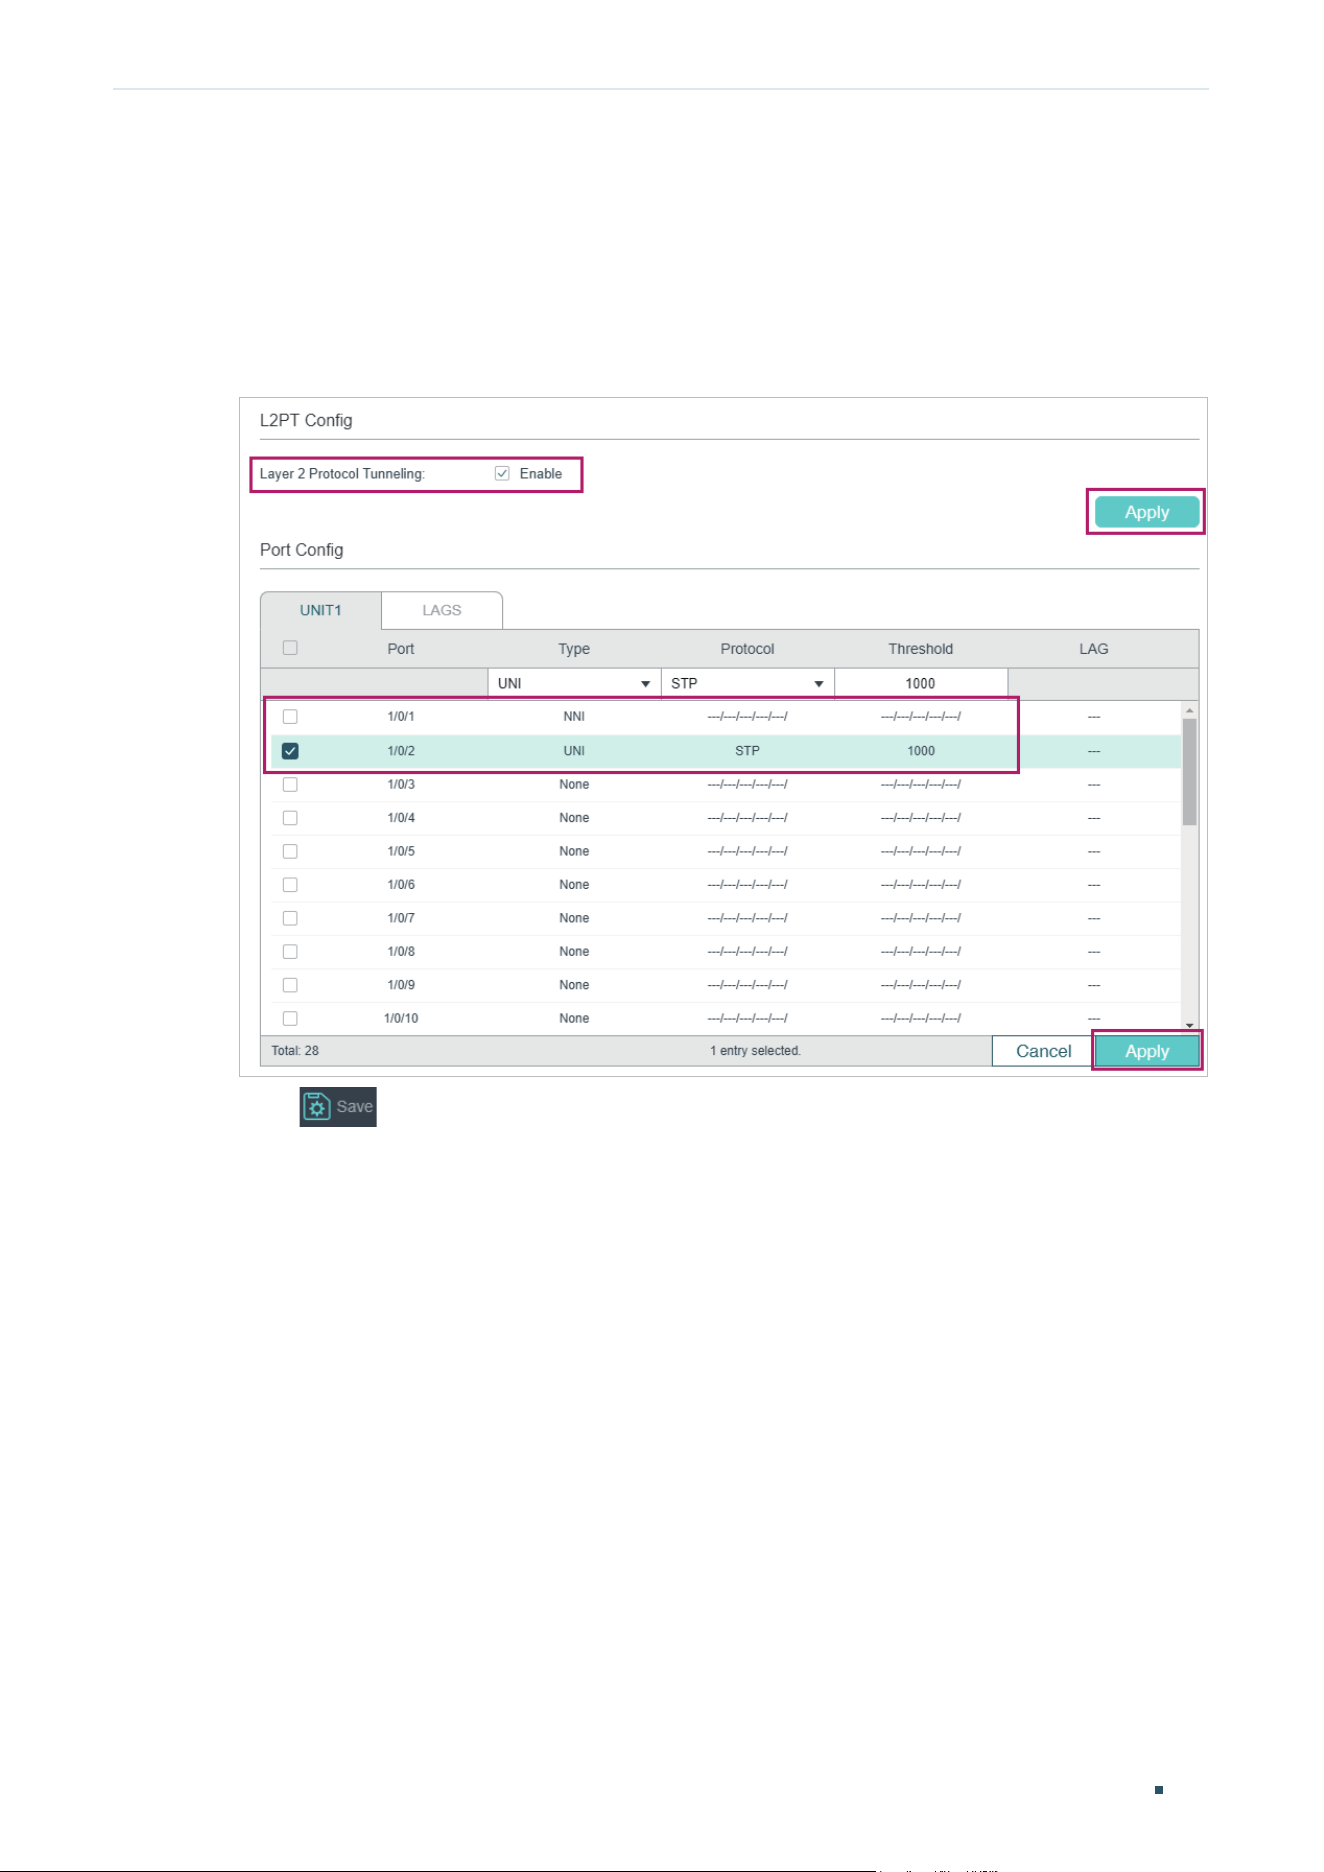This screenshot has height=1872, width=1324.
Task: Uncheck the selected port 1/0/2 row
Action: (x=290, y=751)
